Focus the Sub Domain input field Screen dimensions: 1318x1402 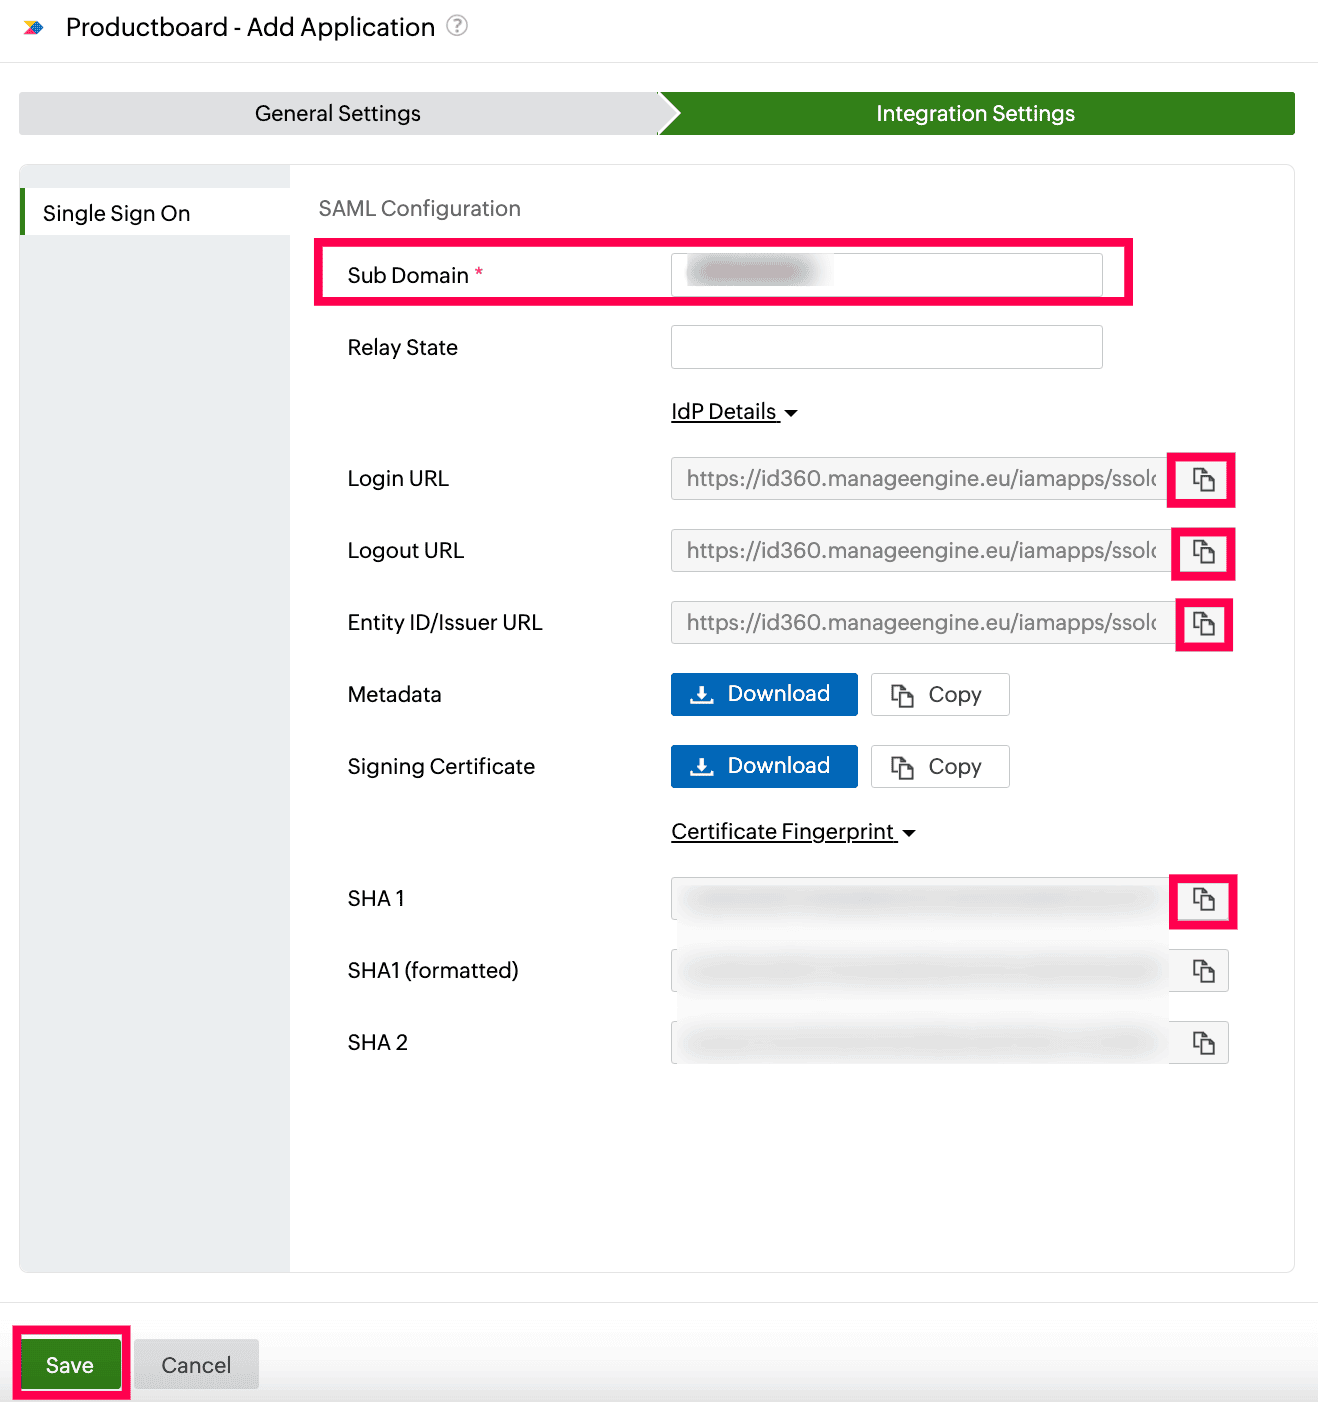tap(887, 274)
